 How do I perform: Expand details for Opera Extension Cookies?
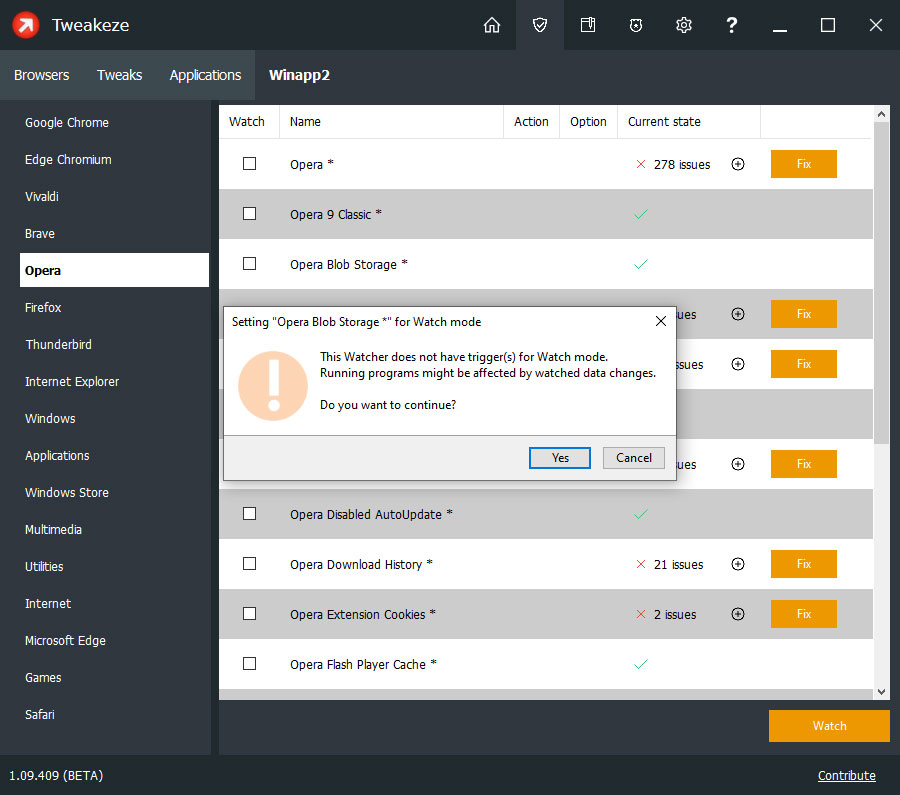[x=738, y=614]
